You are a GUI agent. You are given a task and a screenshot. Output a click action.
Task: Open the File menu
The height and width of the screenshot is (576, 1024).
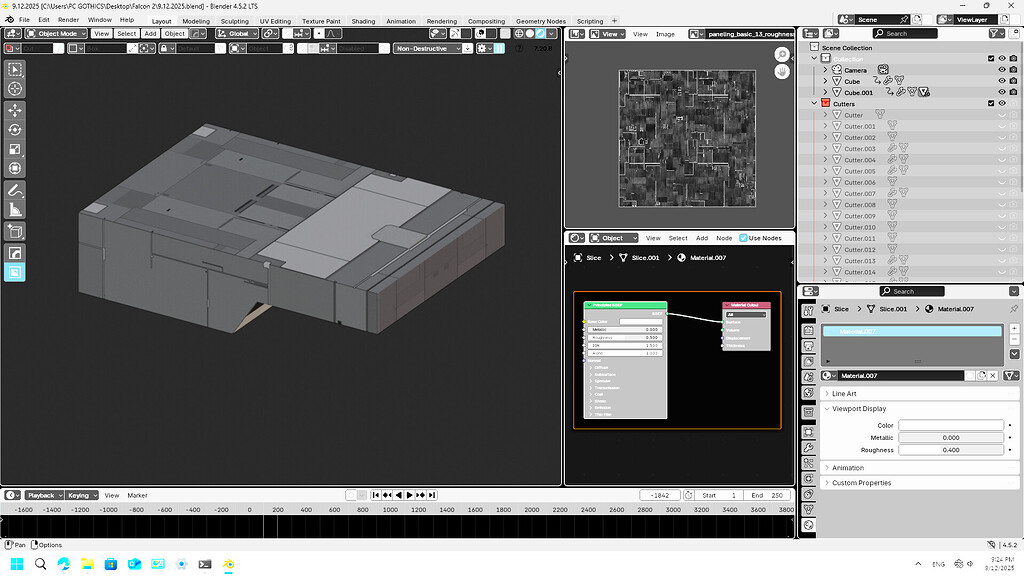coord(24,20)
